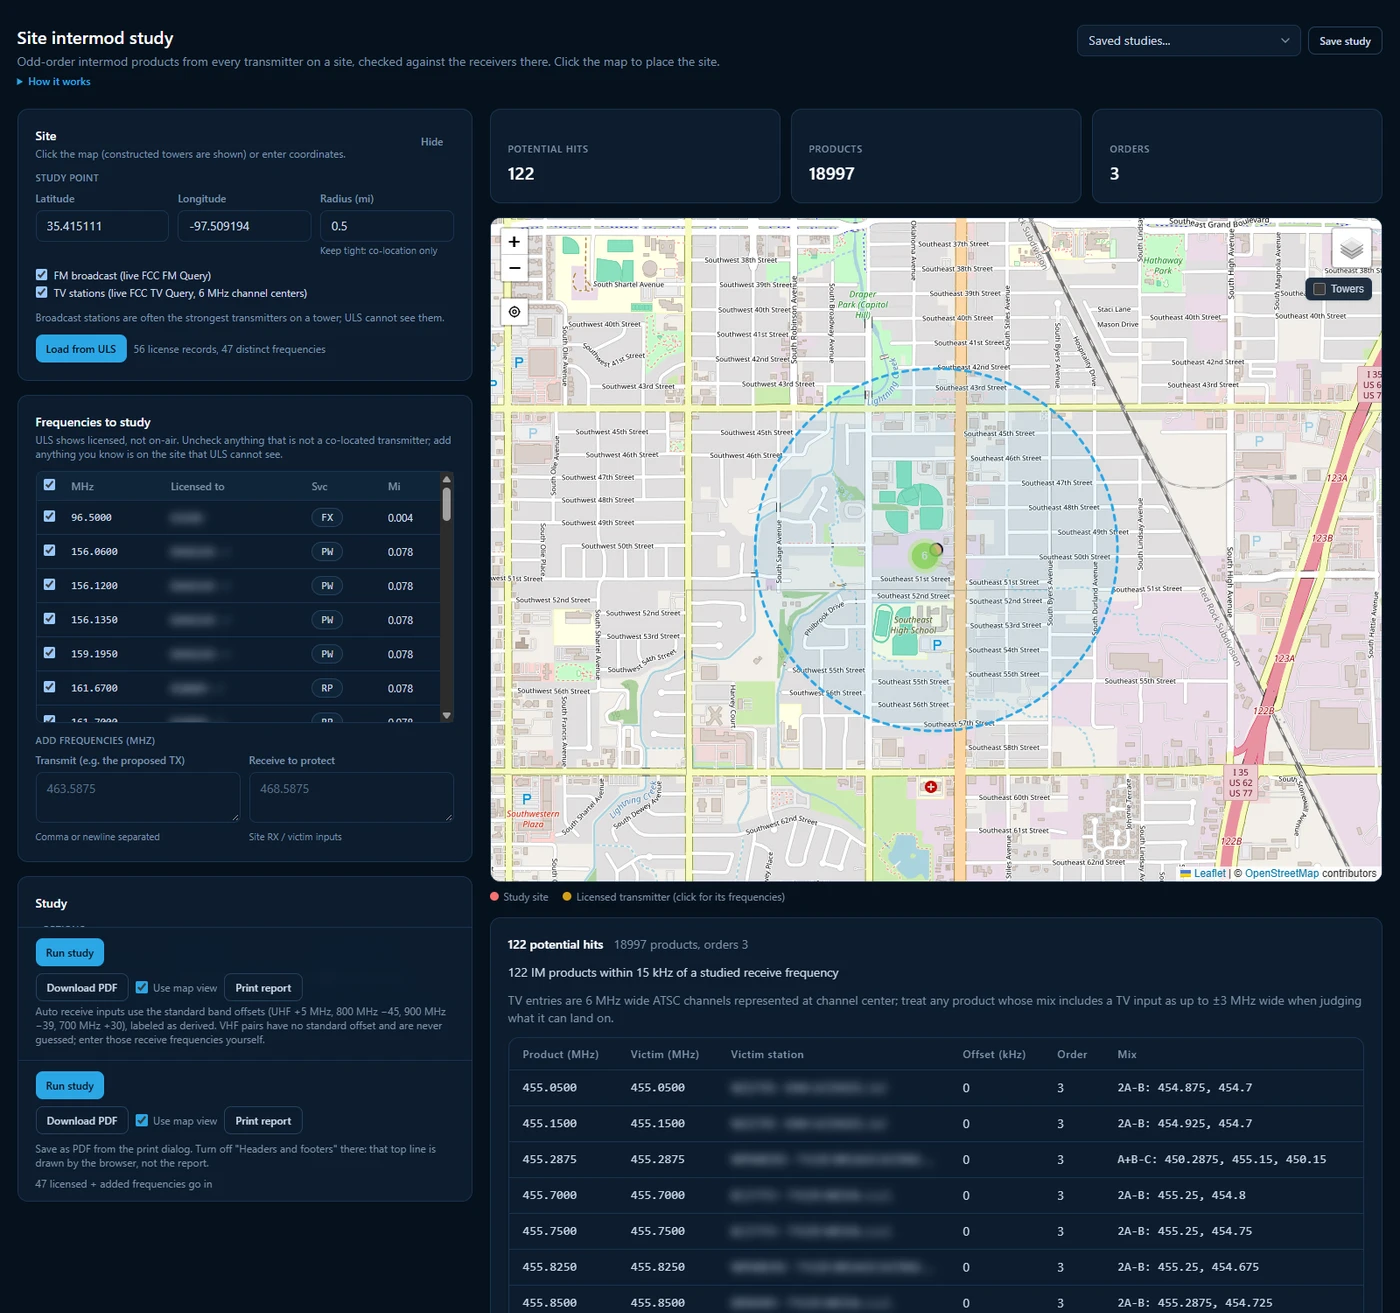1400x1313 pixels.
Task: Click the Product (MHz) column header
Action: (560, 1055)
